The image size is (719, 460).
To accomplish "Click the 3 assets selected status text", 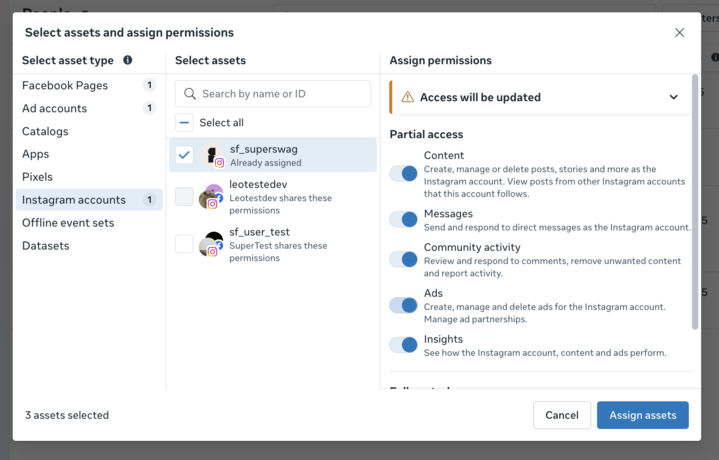I will click(67, 415).
